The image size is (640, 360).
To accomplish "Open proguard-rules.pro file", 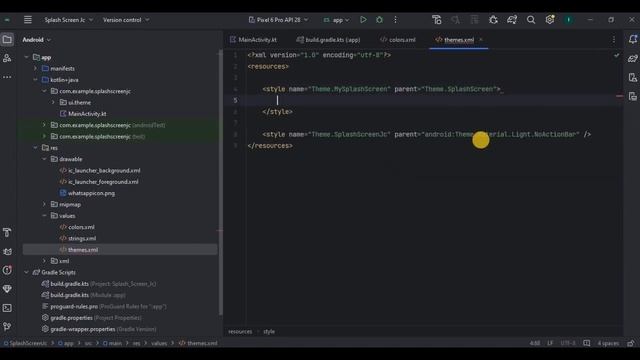I will pyautogui.click(x=104, y=306).
